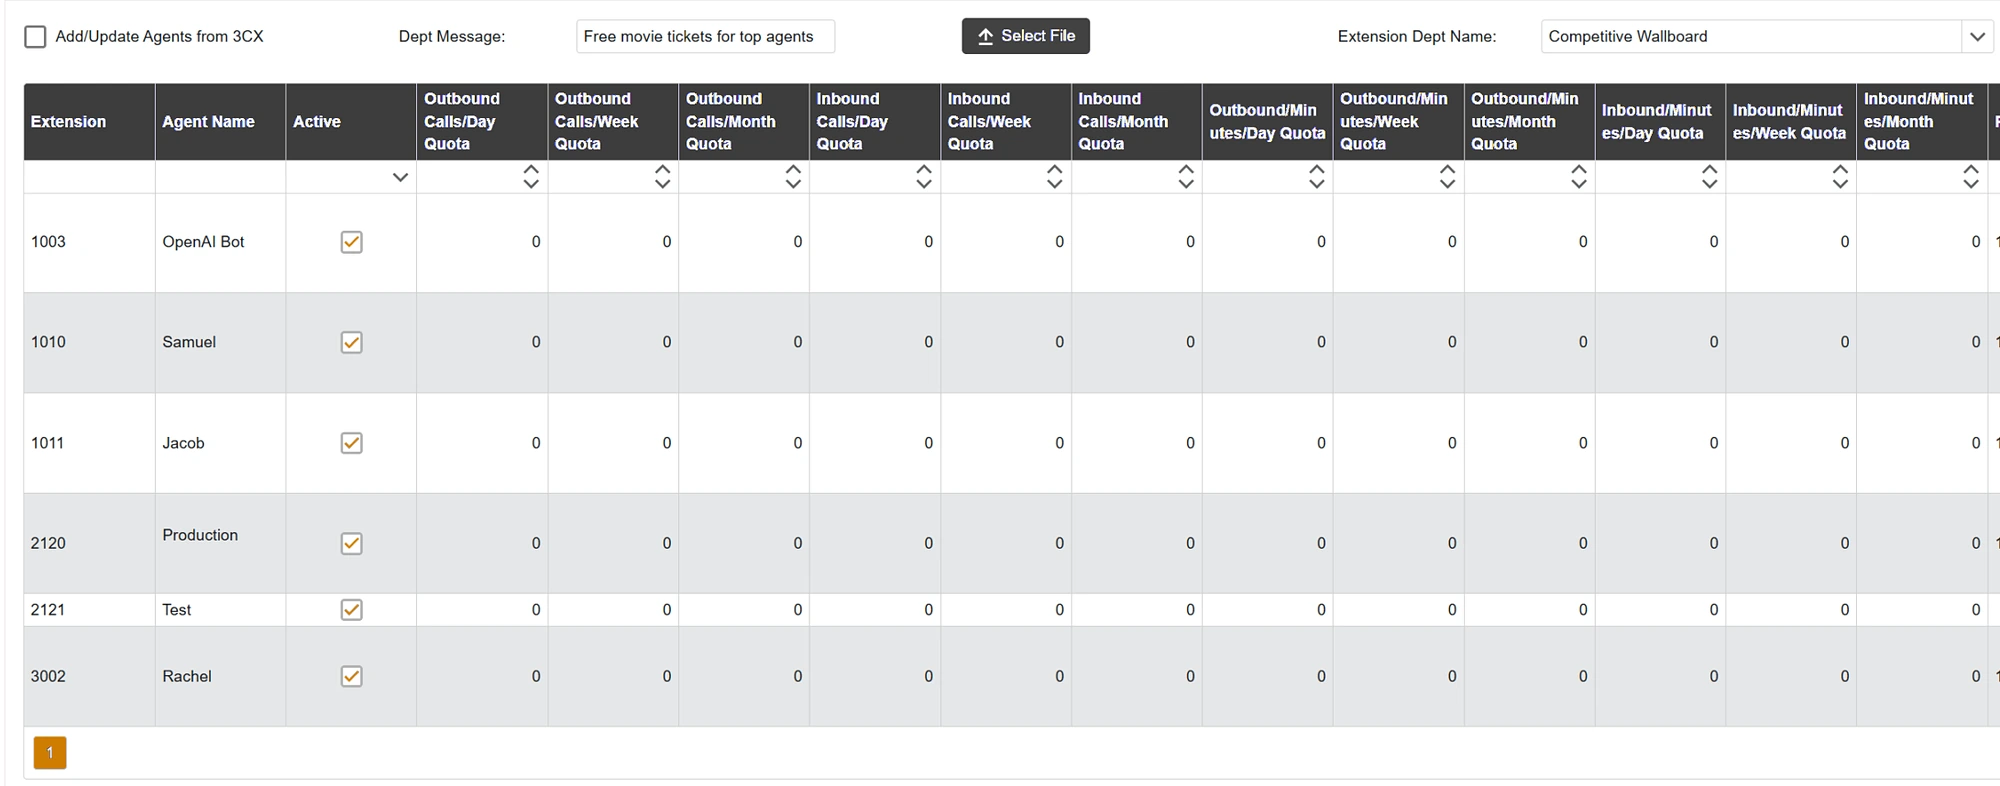The width and height of the screenshot is (2000, 786).
Task: Select extension 2121 cell
Action: (x=89, y=610)
